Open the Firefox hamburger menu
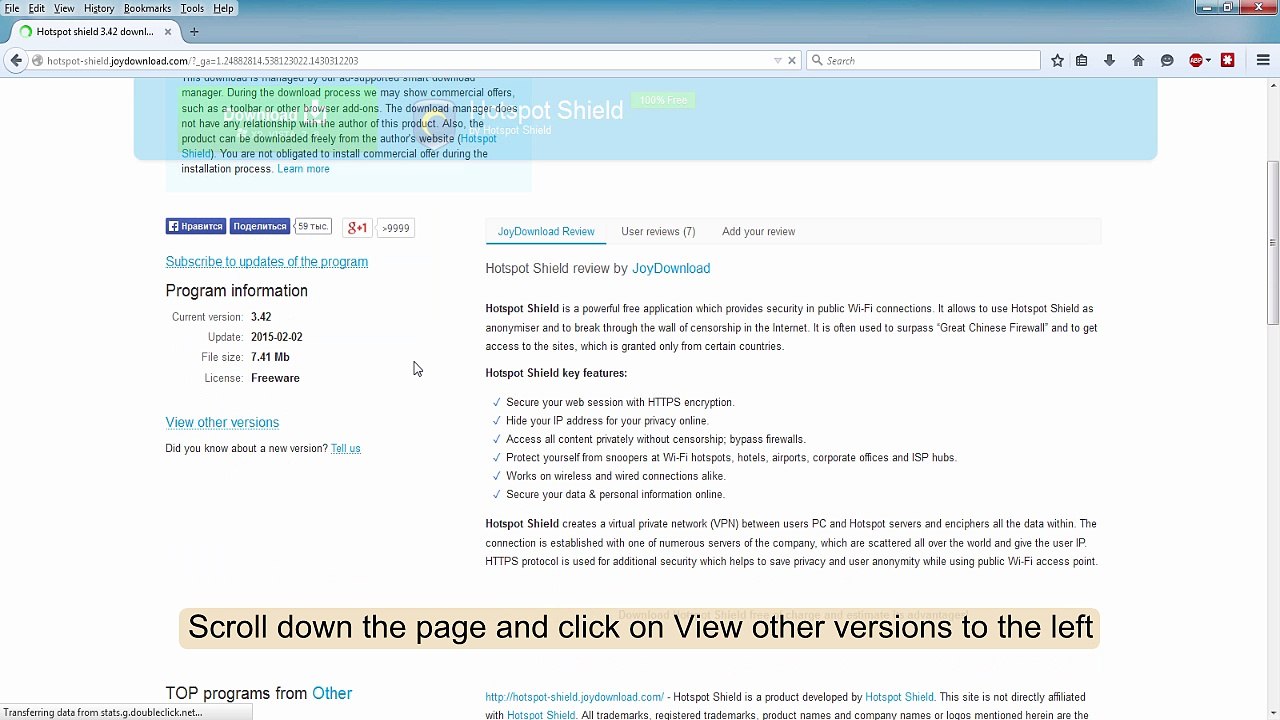 tap(1263, 61)
